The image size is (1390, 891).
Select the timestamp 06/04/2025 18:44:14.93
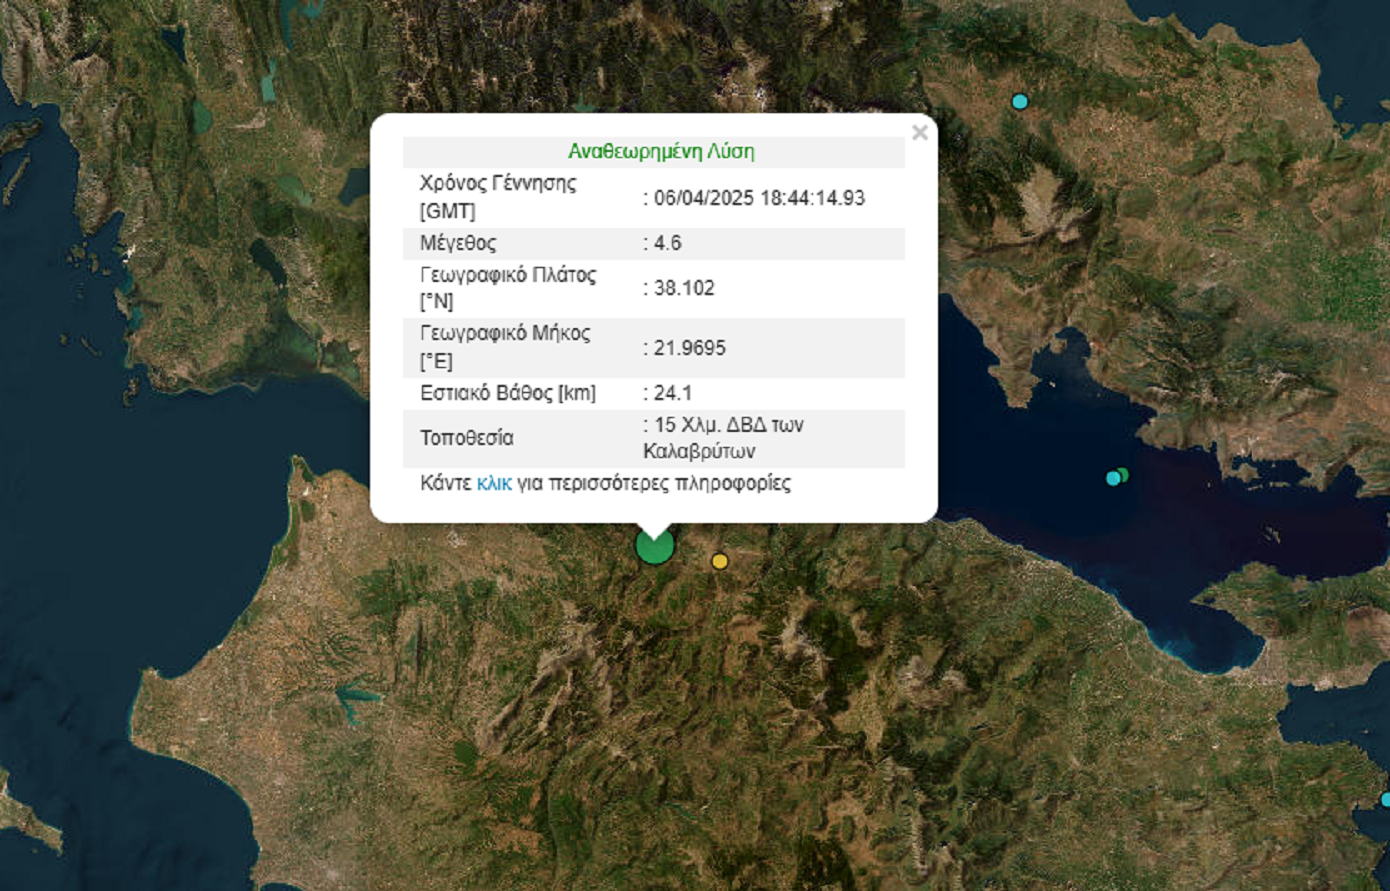pyautogui.click(x=758, y=198)
